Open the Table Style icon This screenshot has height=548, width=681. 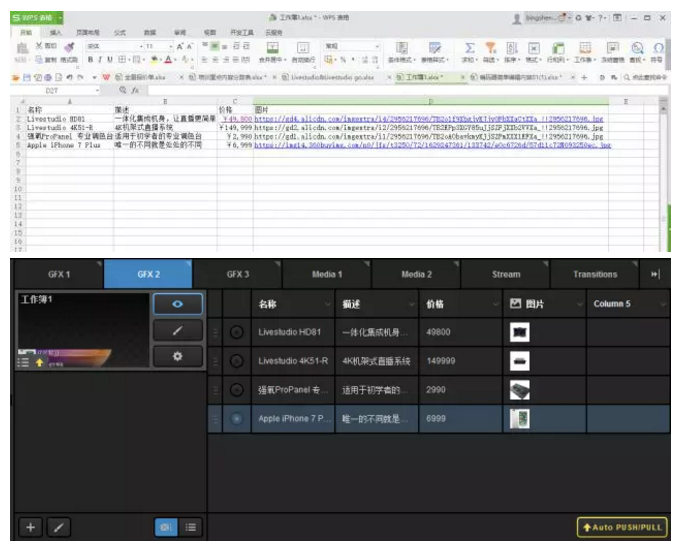click(435, 48)
